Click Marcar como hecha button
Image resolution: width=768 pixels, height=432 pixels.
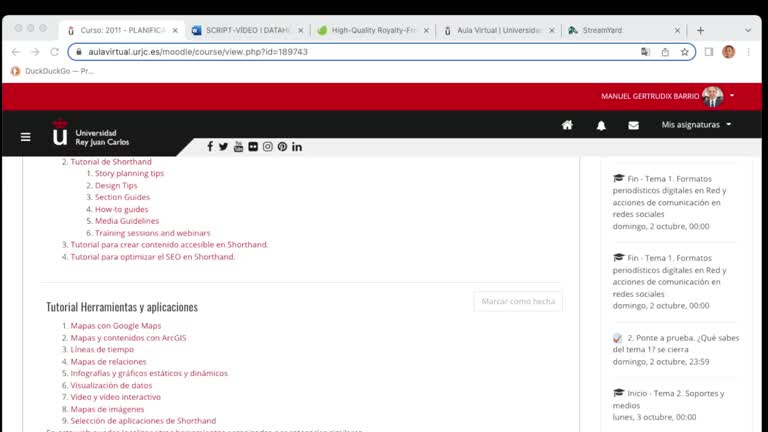518,301
